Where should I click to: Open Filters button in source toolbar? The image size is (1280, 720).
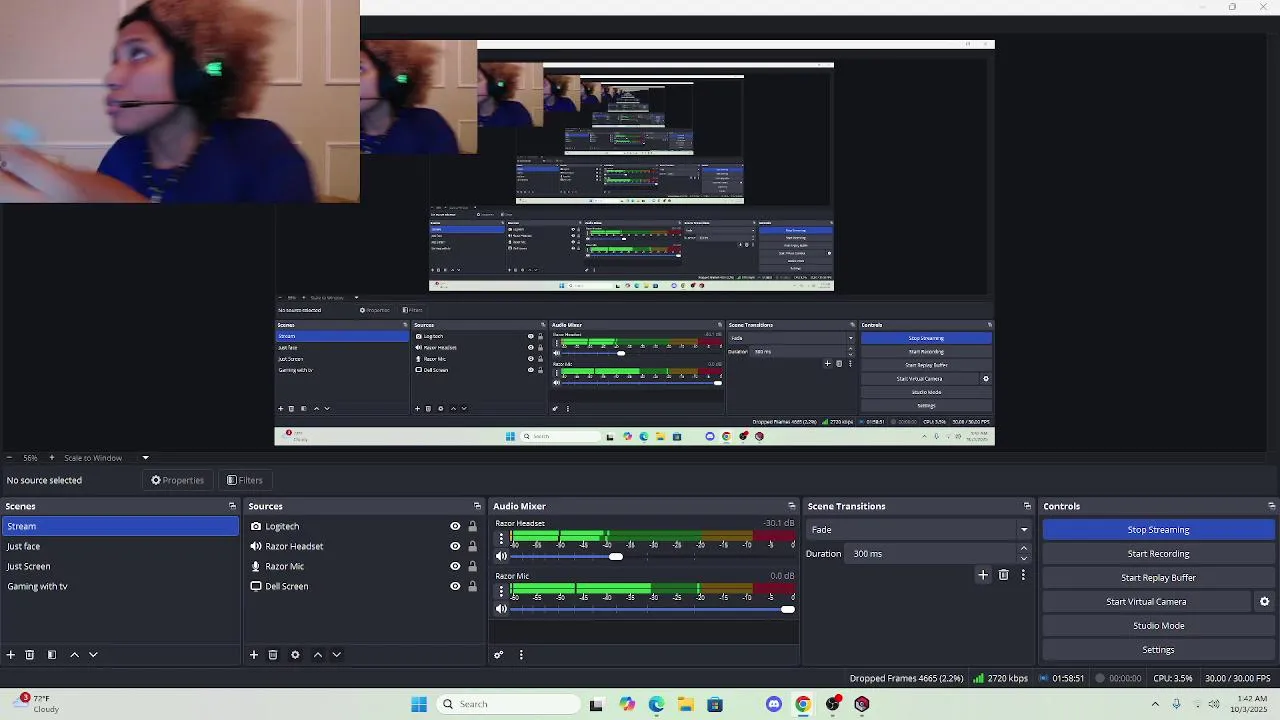pos(244,480)
